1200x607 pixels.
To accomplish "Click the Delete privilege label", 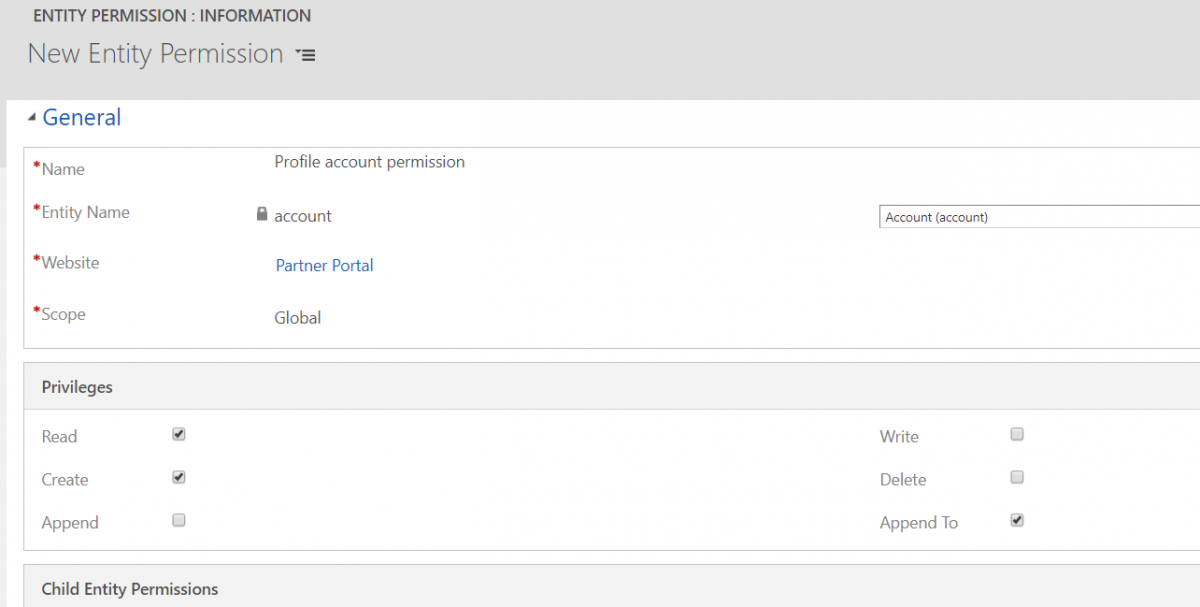I will 903,480.
